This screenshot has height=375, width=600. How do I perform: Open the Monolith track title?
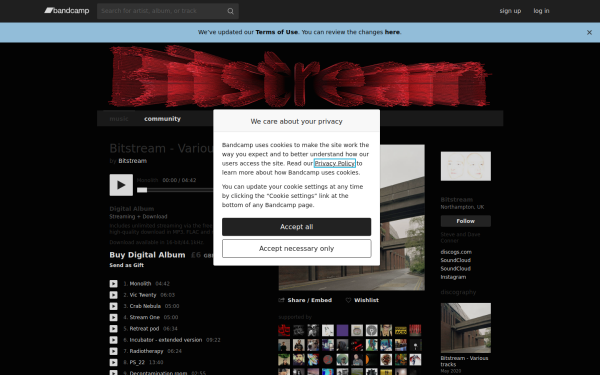coord(140,284)
